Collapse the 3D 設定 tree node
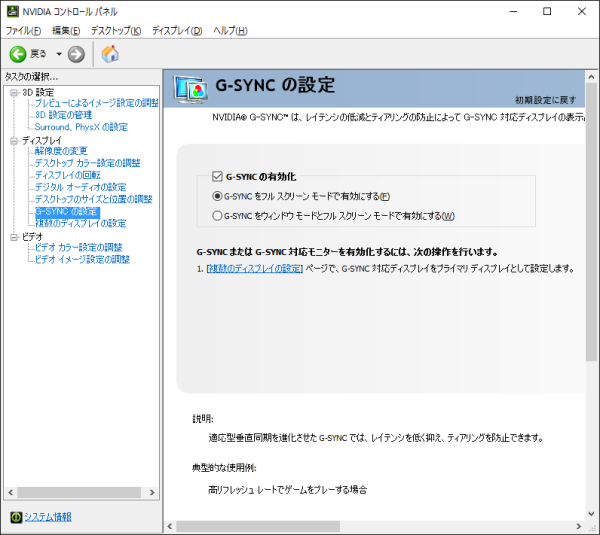This screenshot has height=535, width=600. (14, 93)
